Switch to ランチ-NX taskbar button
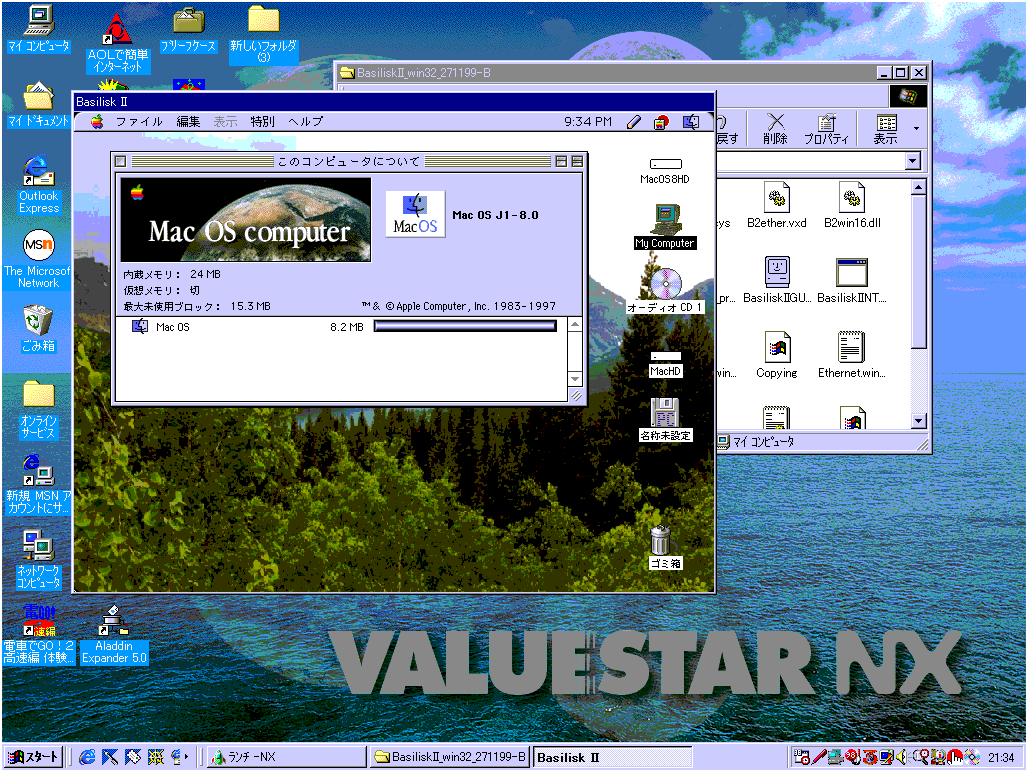 286,757
